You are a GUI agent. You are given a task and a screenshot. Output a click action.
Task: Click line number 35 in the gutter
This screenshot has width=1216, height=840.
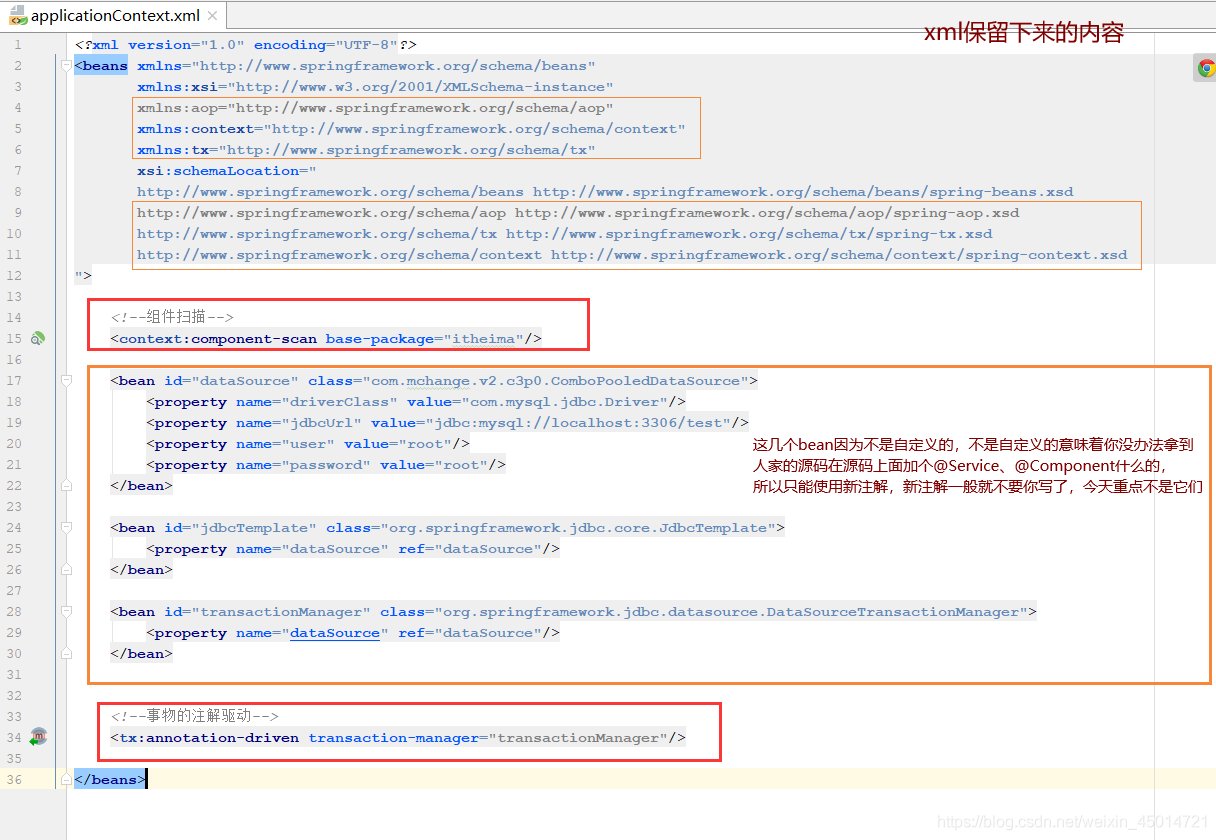coord(14,759)
